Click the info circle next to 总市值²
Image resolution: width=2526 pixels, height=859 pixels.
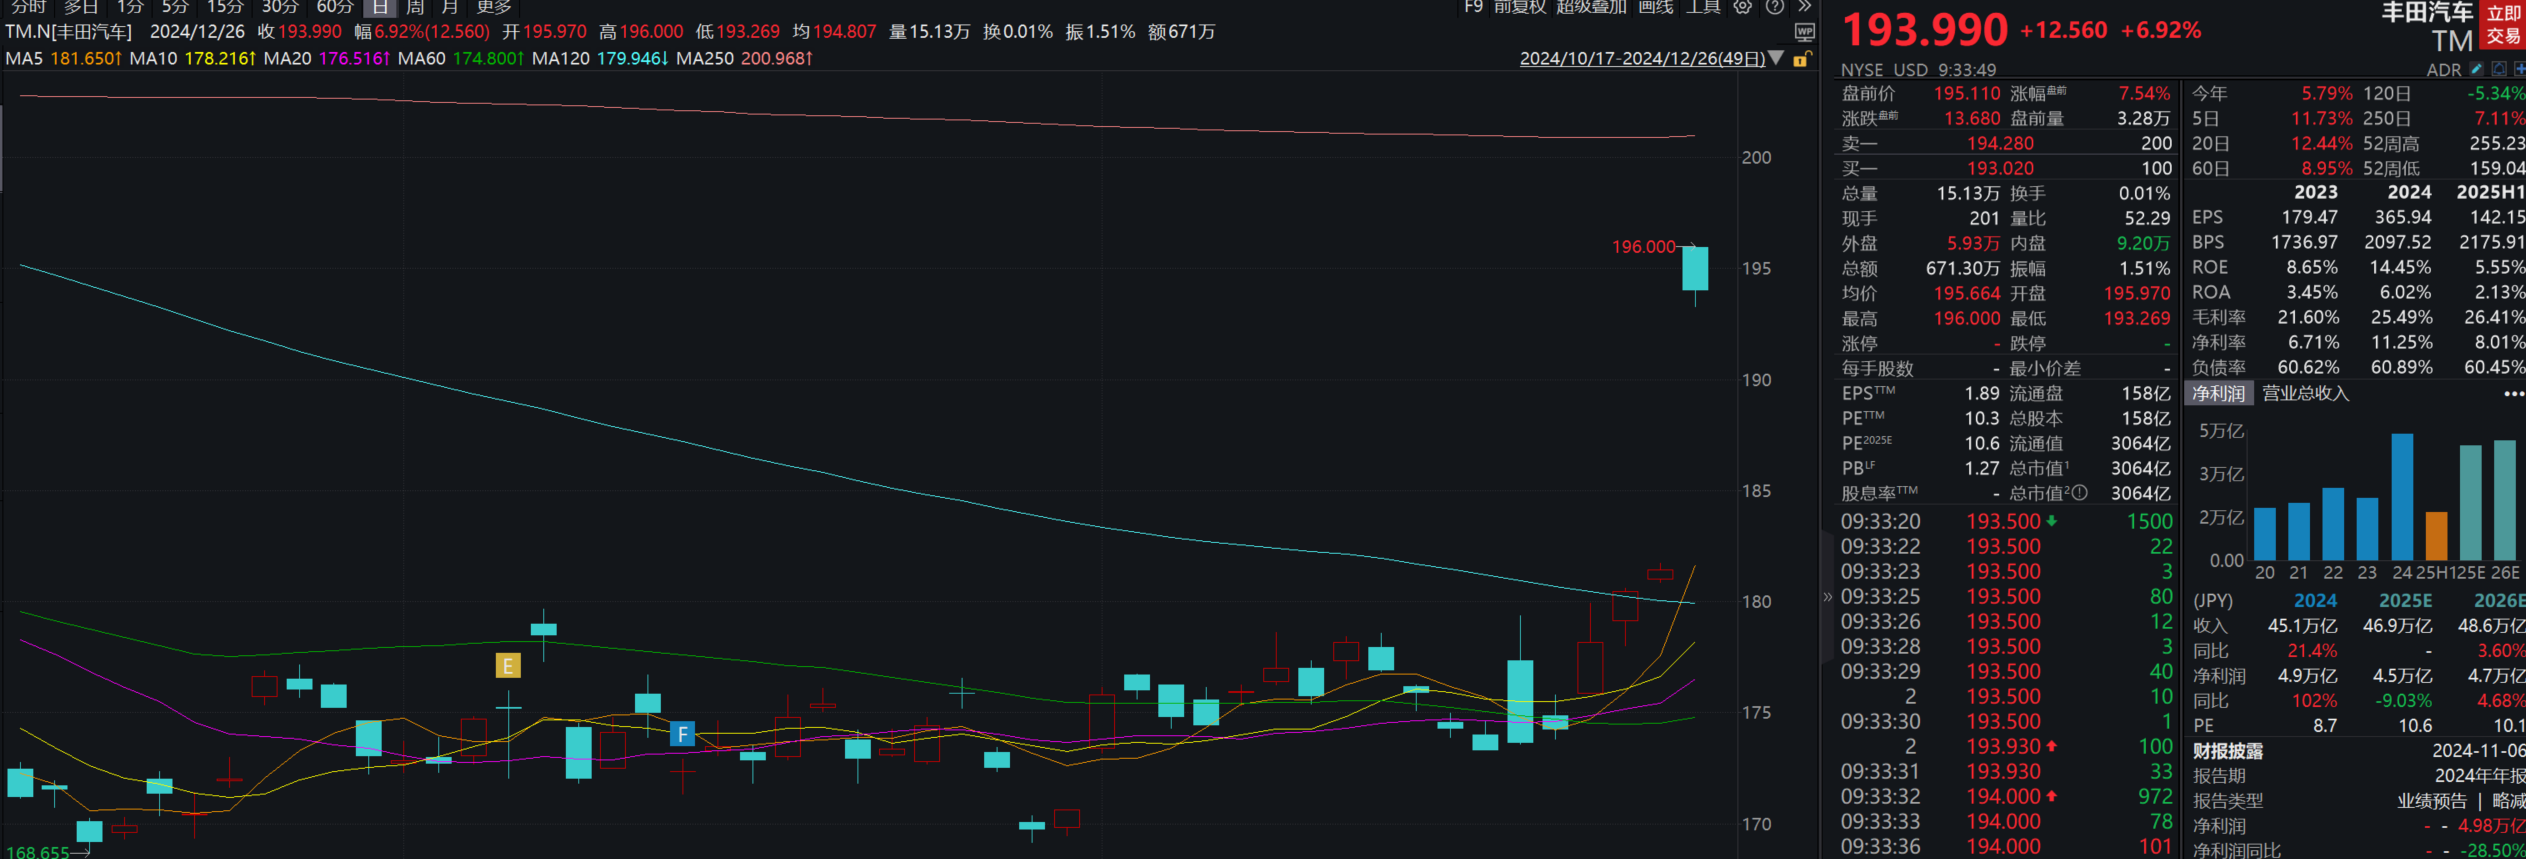click(2080, 493)
